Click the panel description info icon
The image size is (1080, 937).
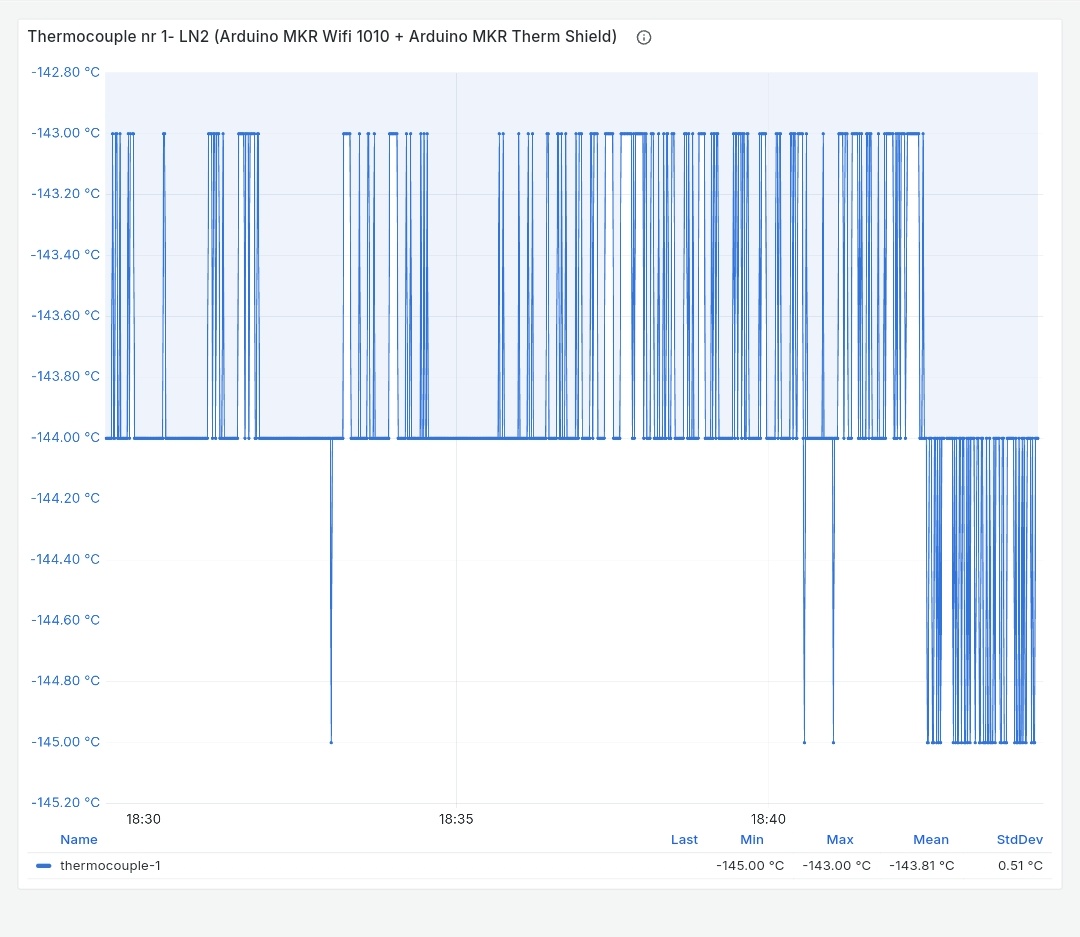click(x=644, y=37)
